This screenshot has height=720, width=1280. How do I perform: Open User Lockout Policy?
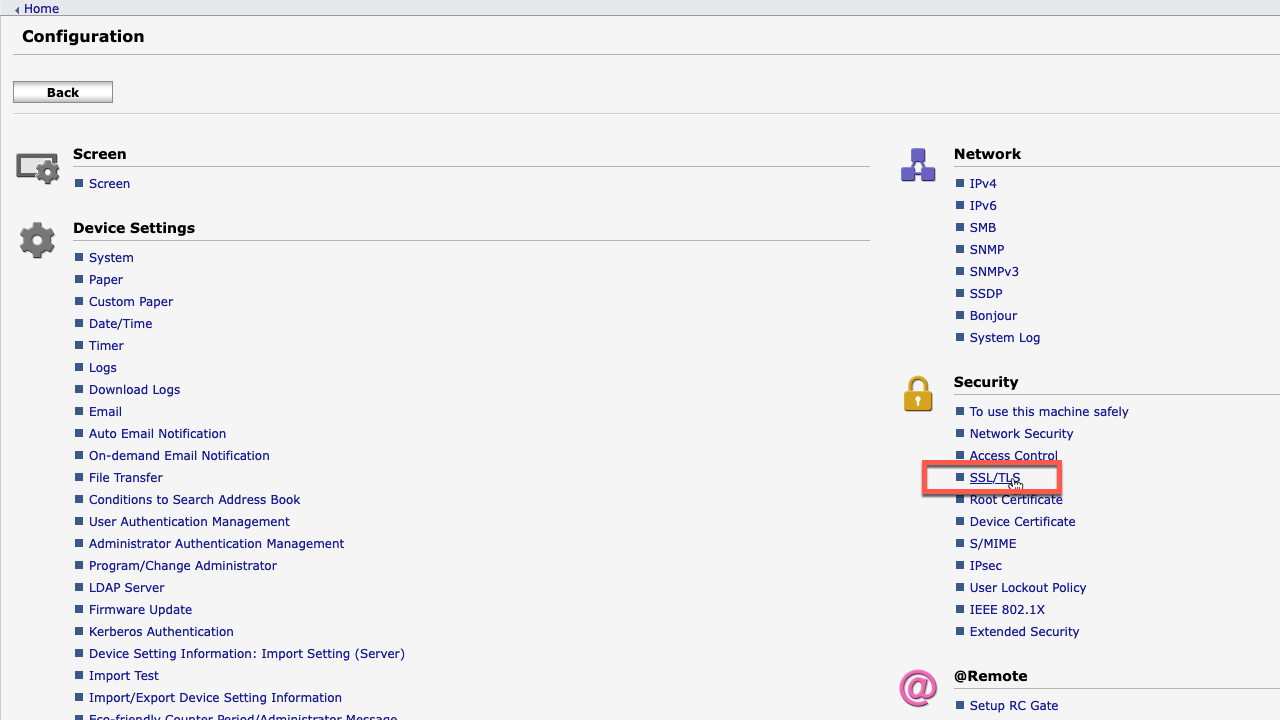(1028, 588)
